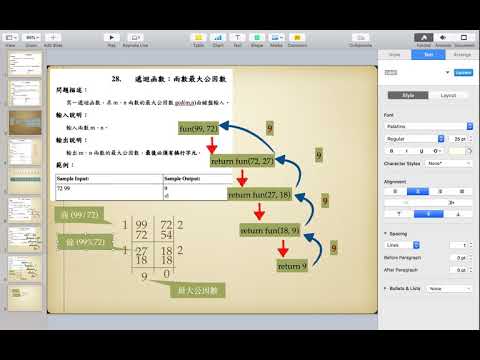The image size is (480, 360).
Task: Select the Text inspector tab
Action: (x=428, y=55)
